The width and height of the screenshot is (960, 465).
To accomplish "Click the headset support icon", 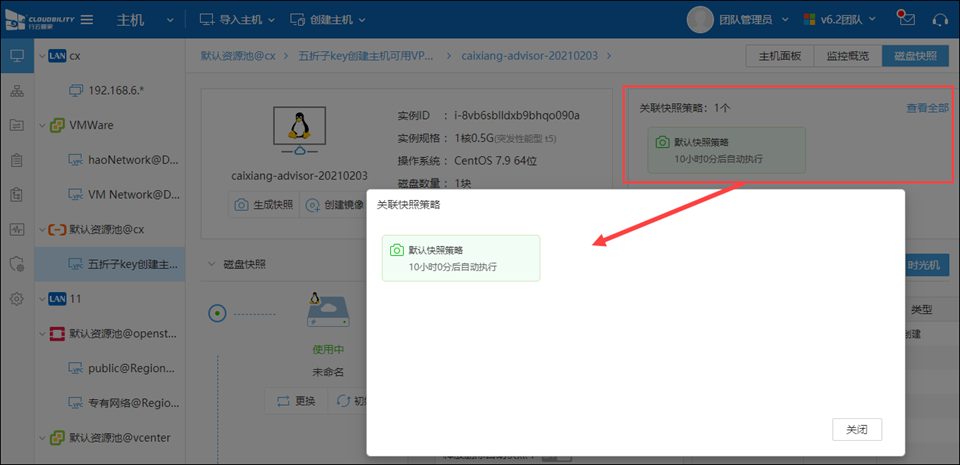I will pos(939,19).
